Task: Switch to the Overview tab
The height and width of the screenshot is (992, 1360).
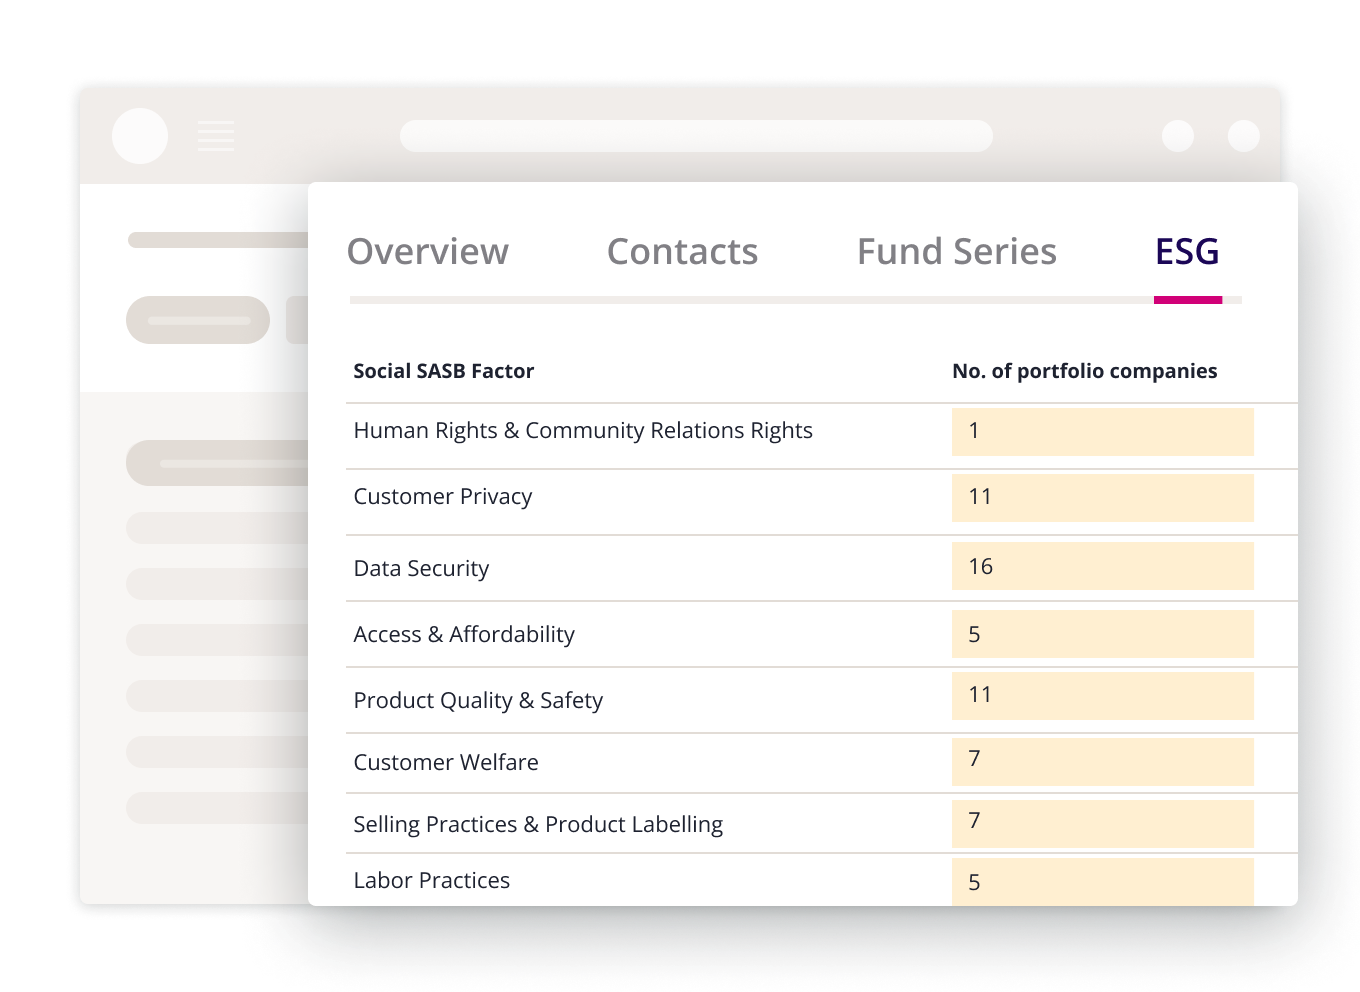Action: (428, 252)
